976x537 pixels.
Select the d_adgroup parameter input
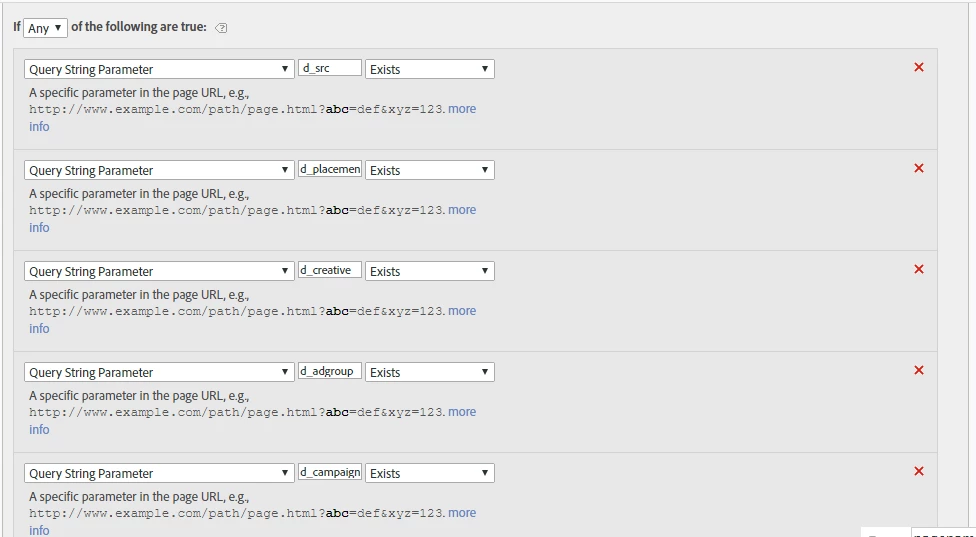330,371
